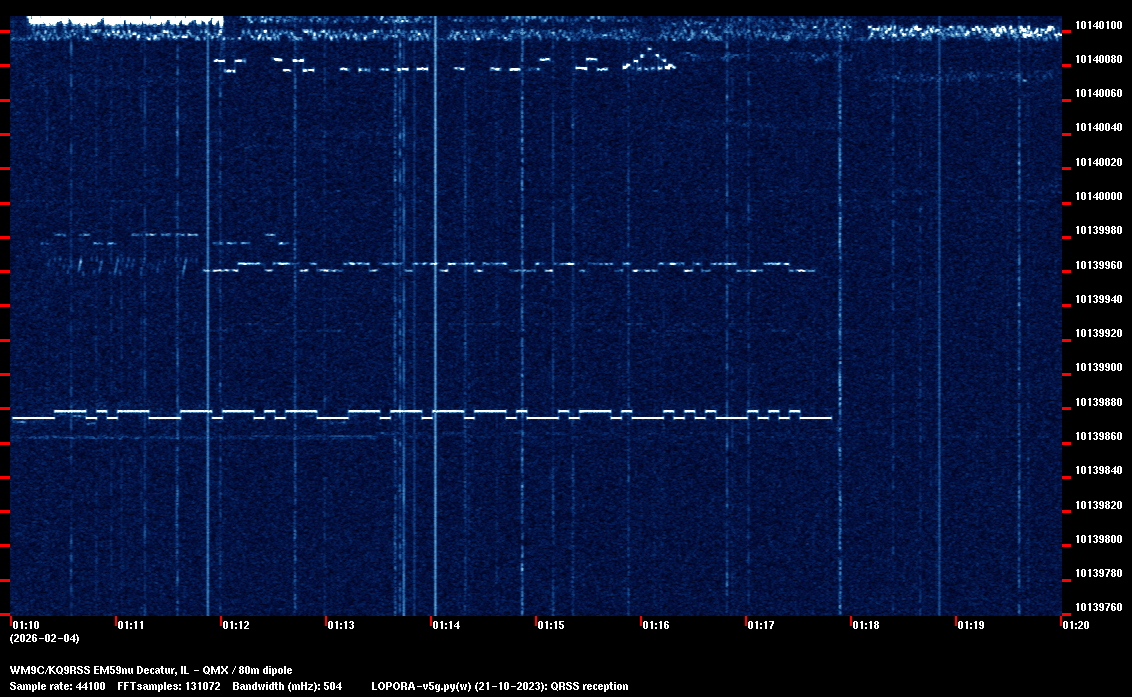The width and height of the screenshot is (1132, 697).
Task: Click the LOPORA QRSS reception version text
Action: coord(499,686)
